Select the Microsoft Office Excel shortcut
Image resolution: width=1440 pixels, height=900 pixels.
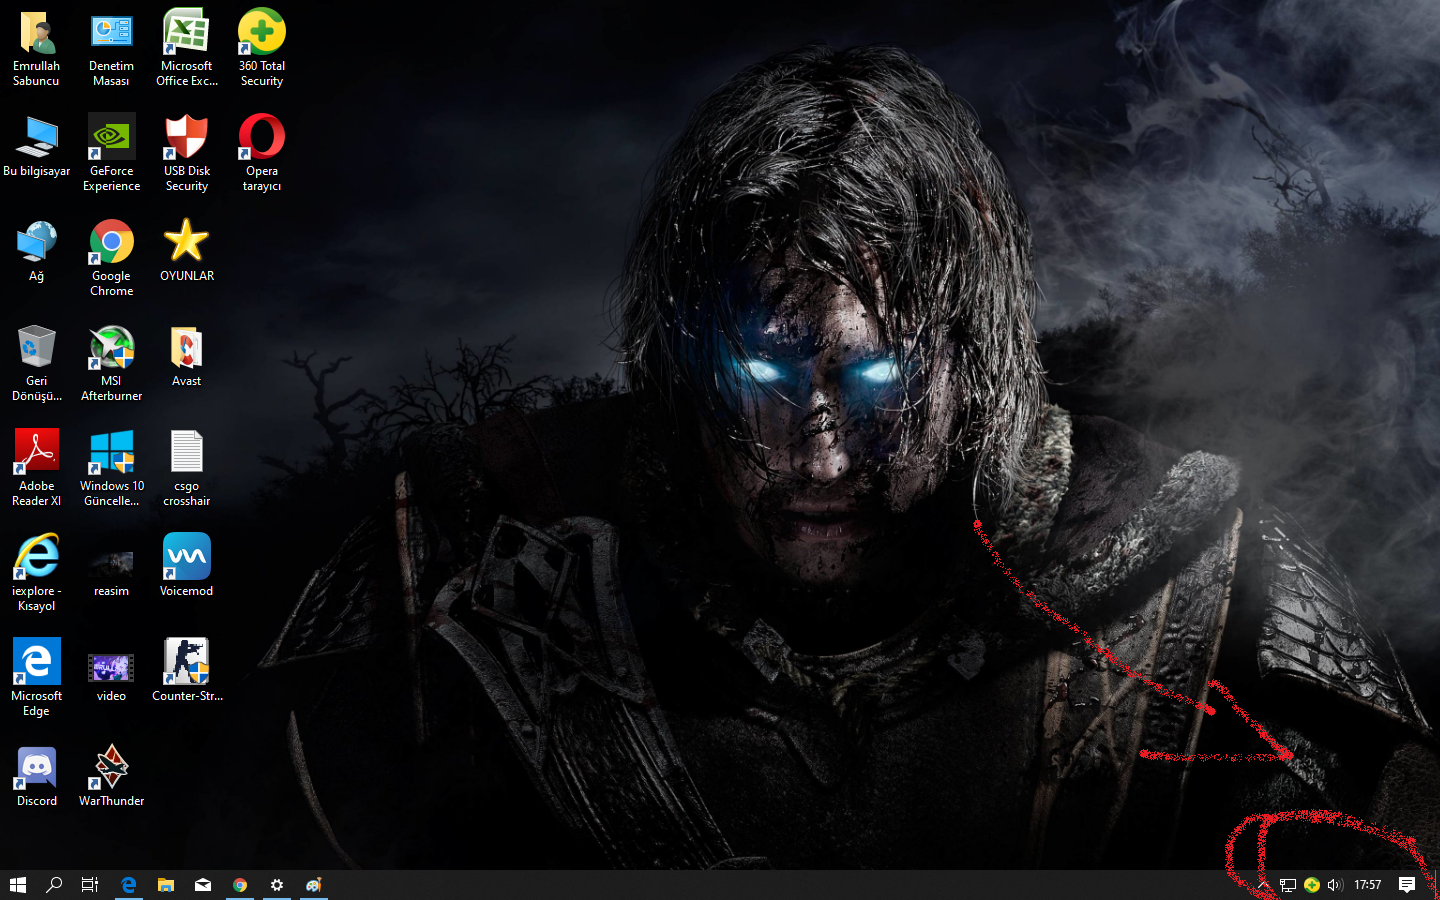coord(187,48)
